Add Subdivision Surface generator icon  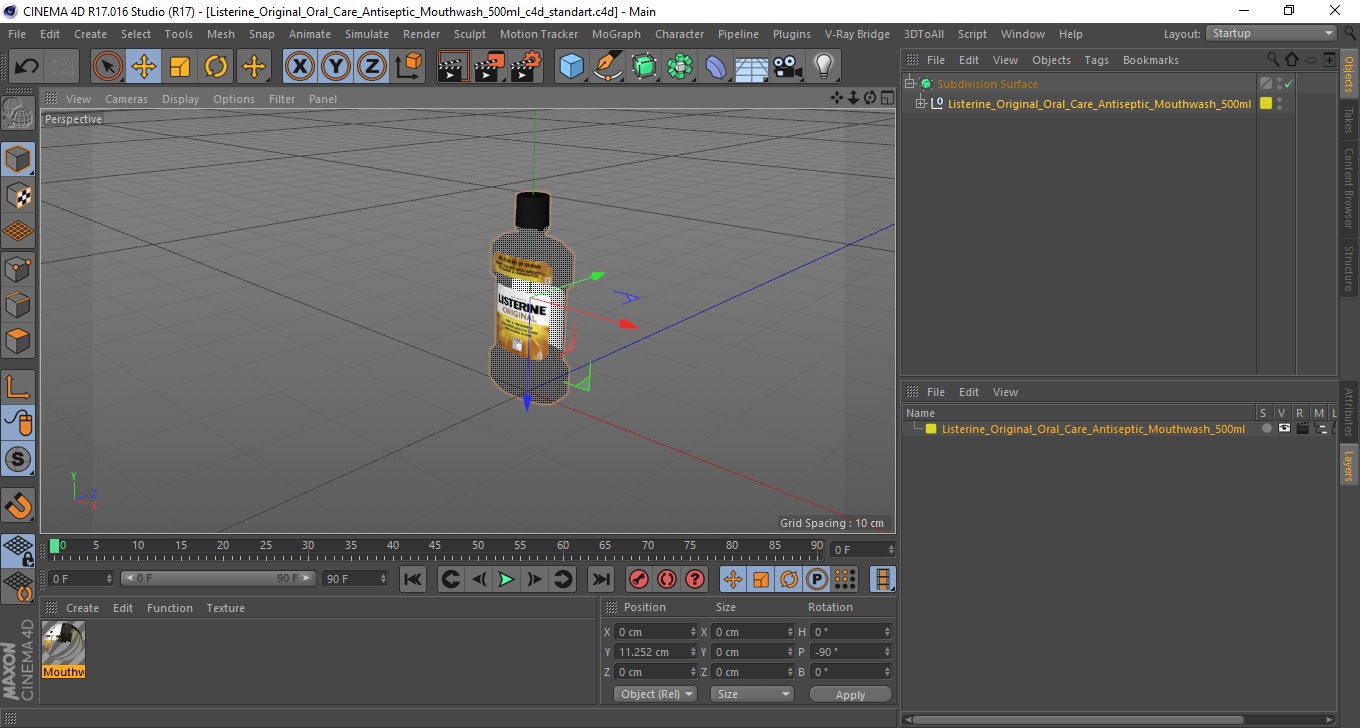tap(644, 67)
